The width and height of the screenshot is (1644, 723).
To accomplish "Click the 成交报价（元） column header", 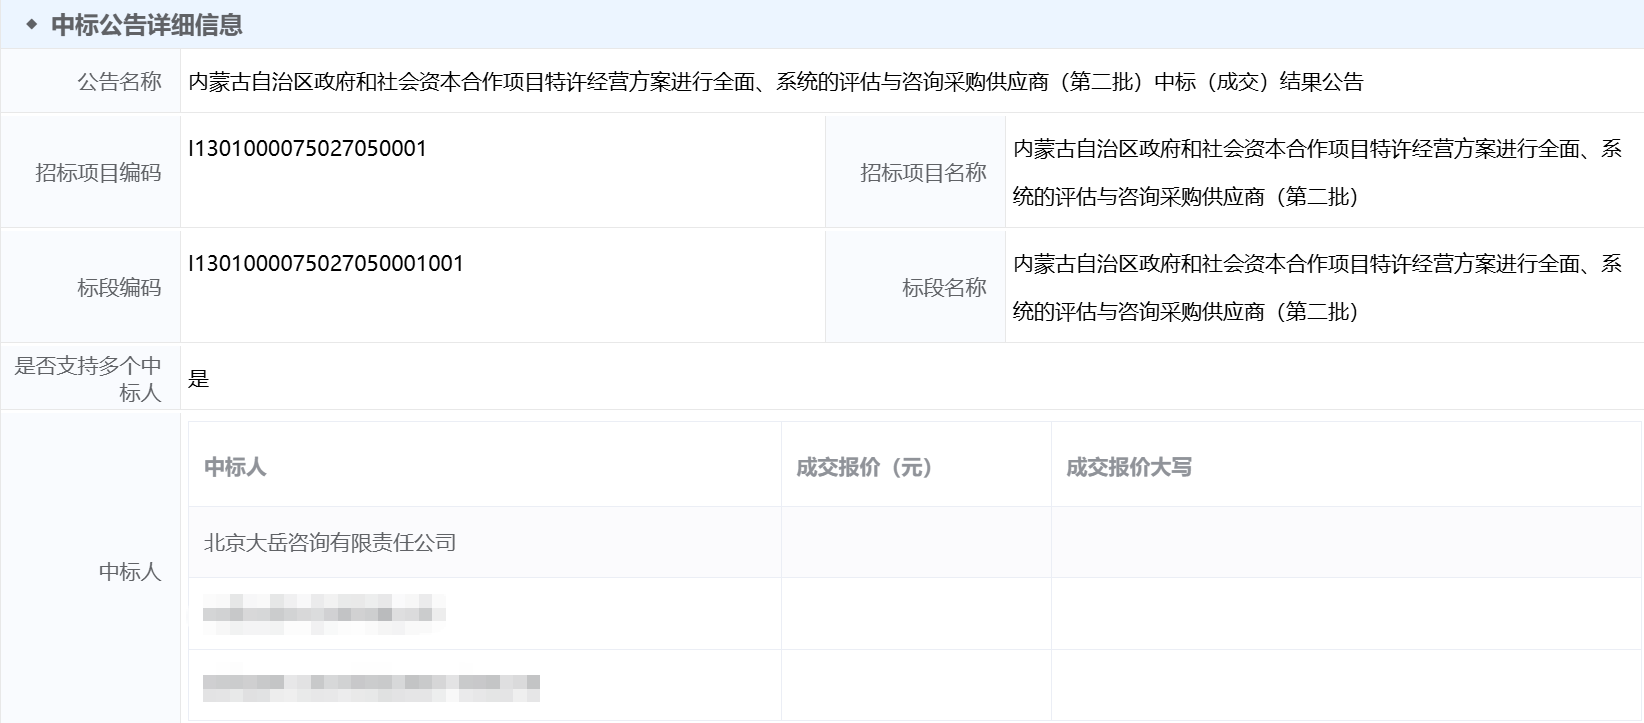I will pyautogui.click(x=864, y=467).
